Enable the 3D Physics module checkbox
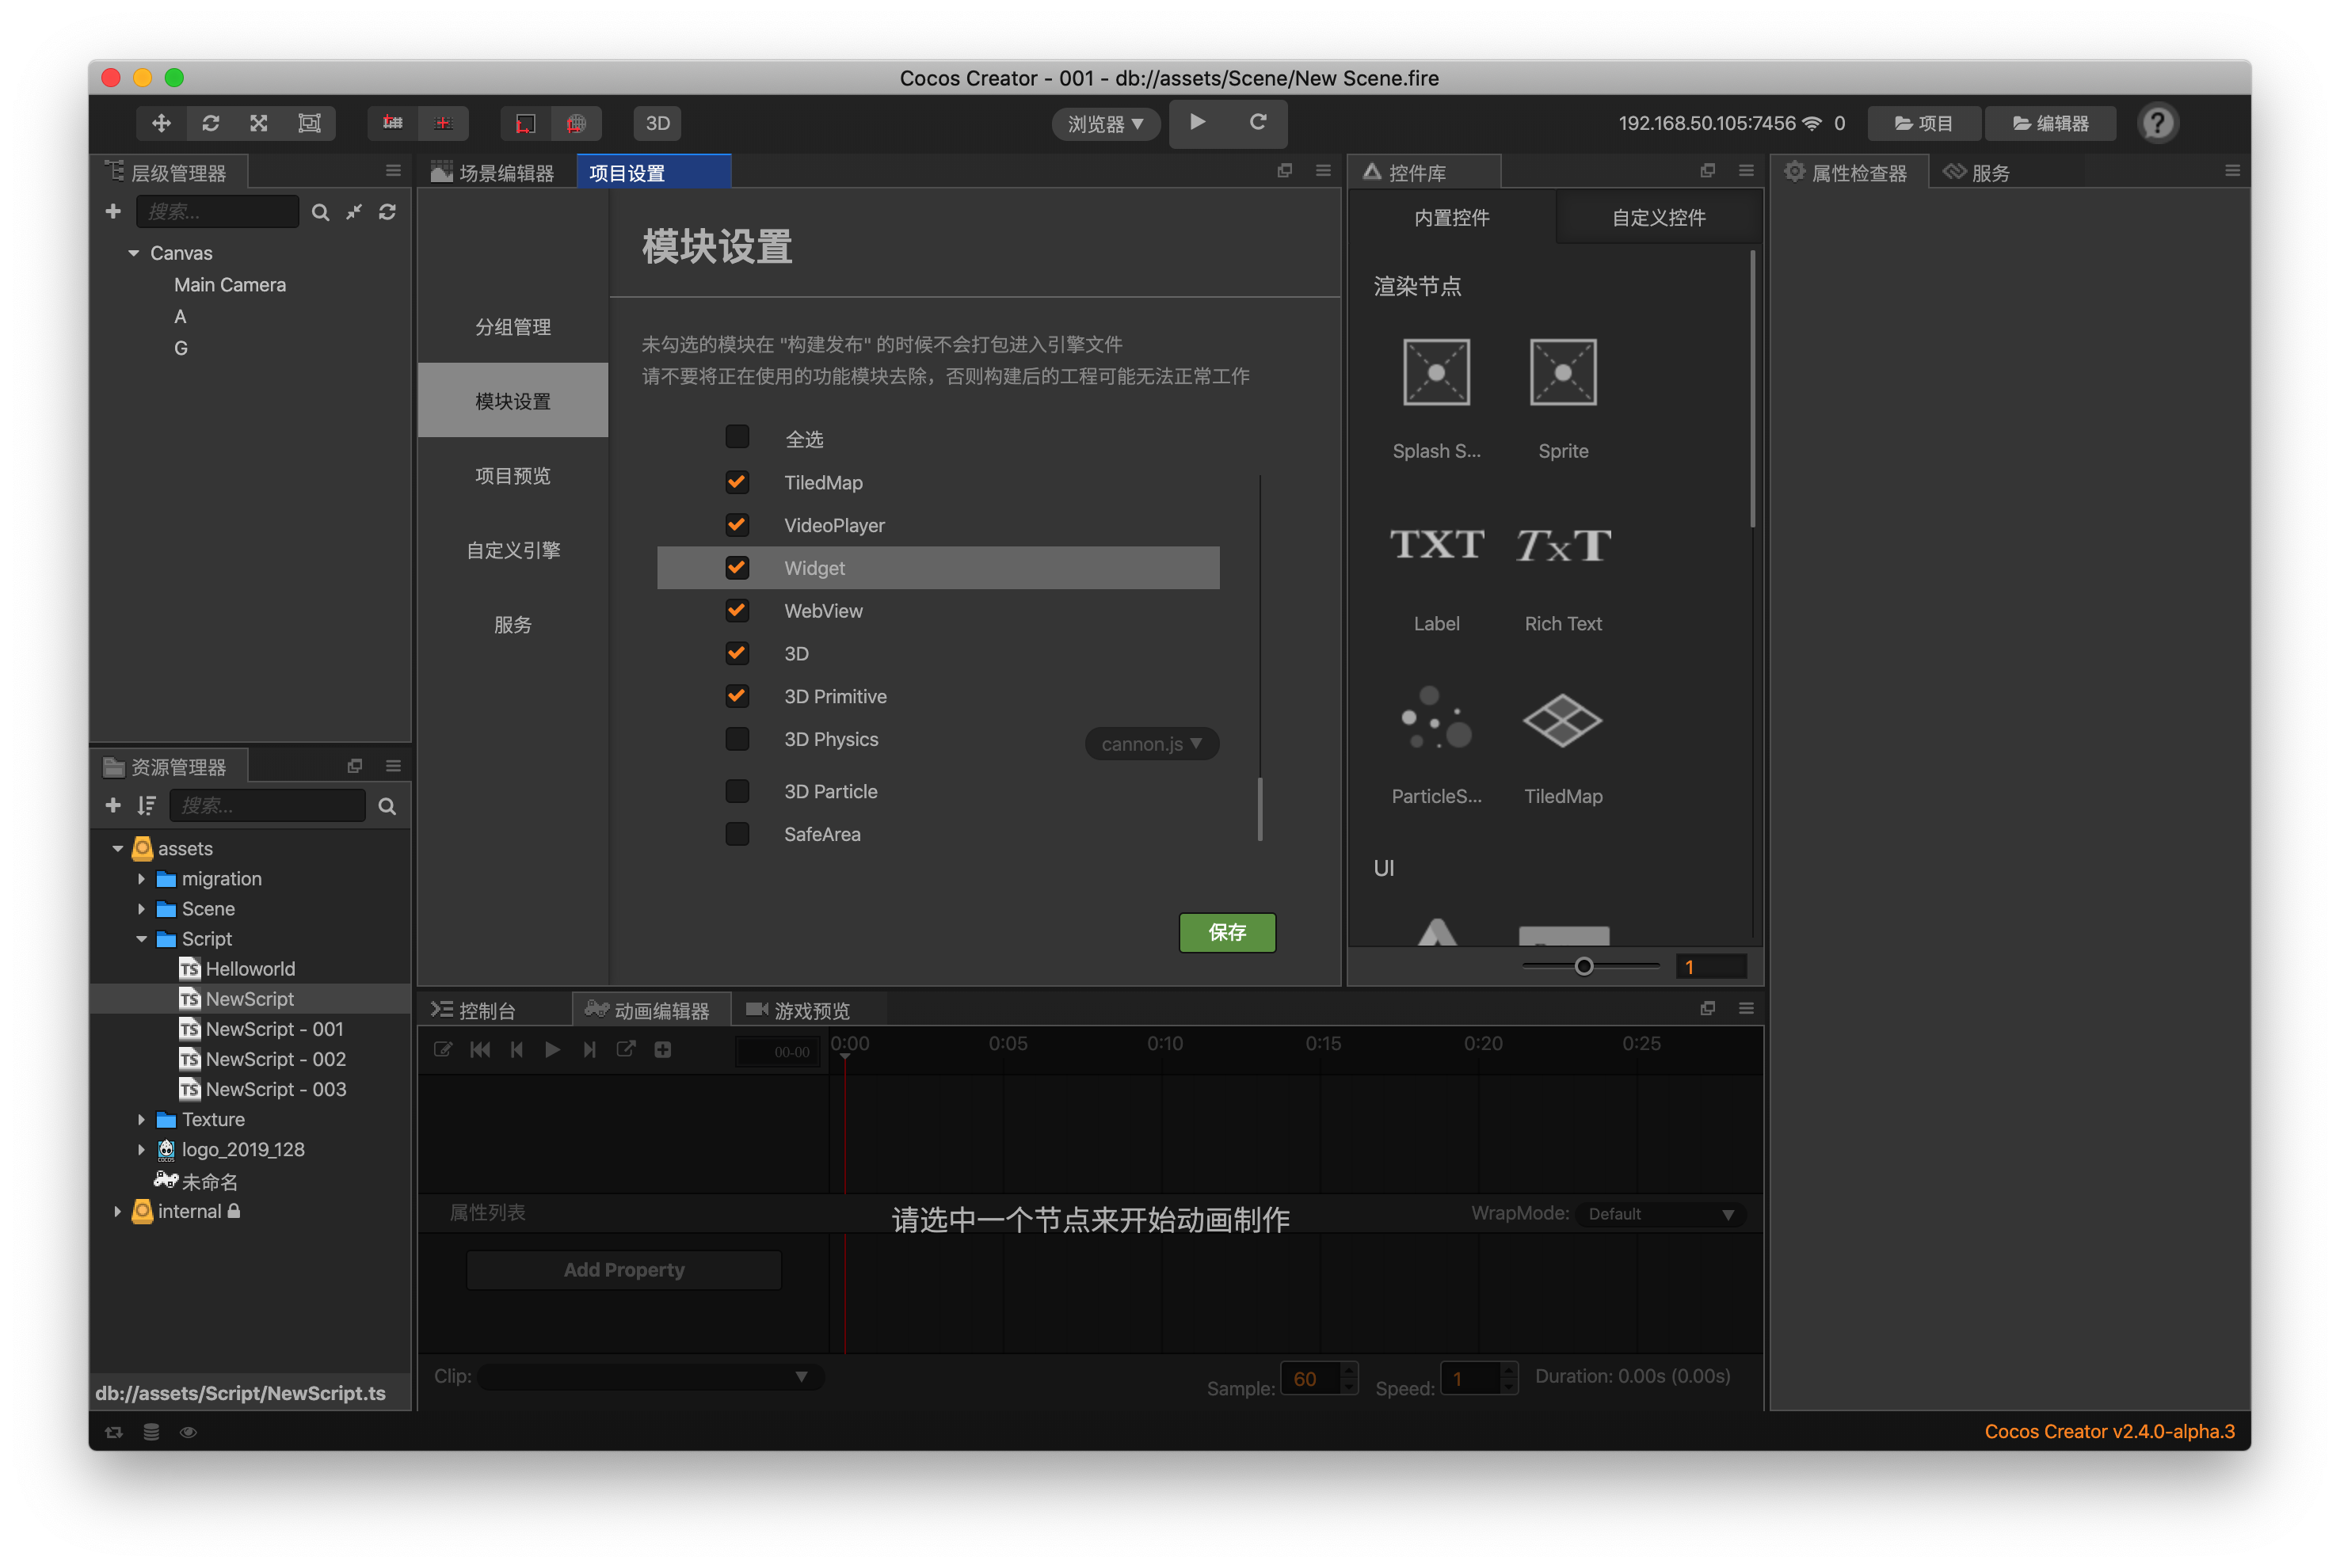 point(737,739)
